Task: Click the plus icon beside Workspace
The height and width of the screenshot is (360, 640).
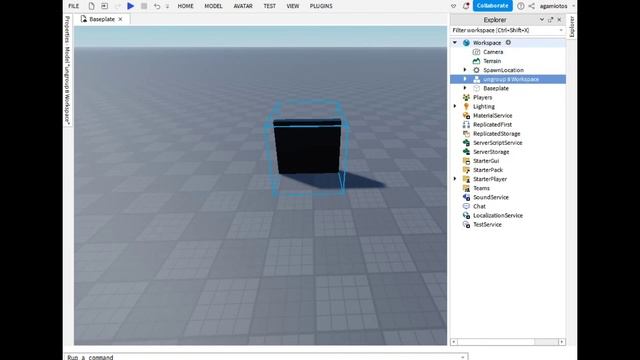Action: [x=508, y=42]
